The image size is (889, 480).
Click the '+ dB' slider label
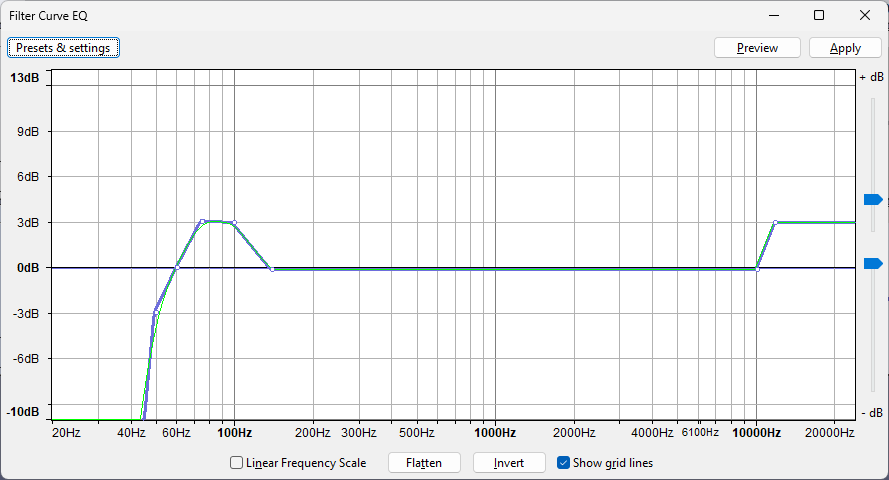871,77
